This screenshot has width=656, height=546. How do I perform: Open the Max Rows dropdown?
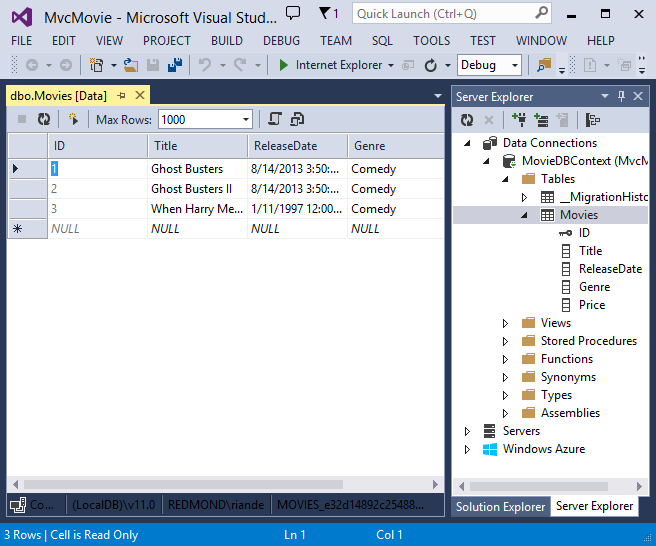pos(246,120)
